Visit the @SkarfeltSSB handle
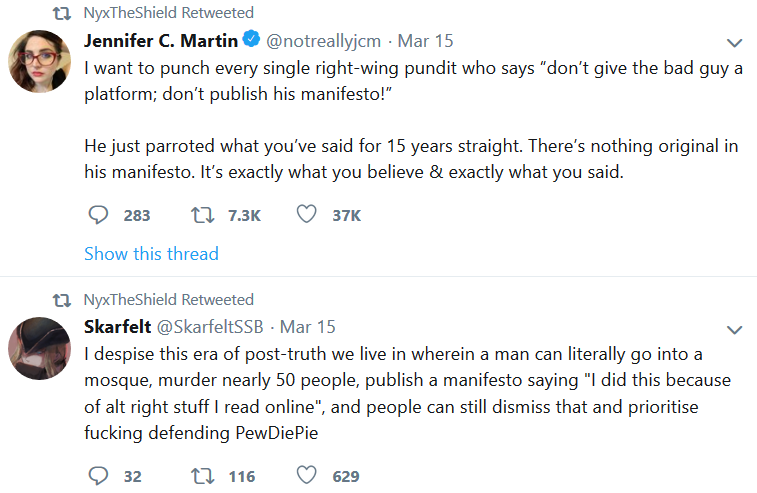The width and height of the screenshot is (757, 493). pyautogui.click(x=210, y=327)
